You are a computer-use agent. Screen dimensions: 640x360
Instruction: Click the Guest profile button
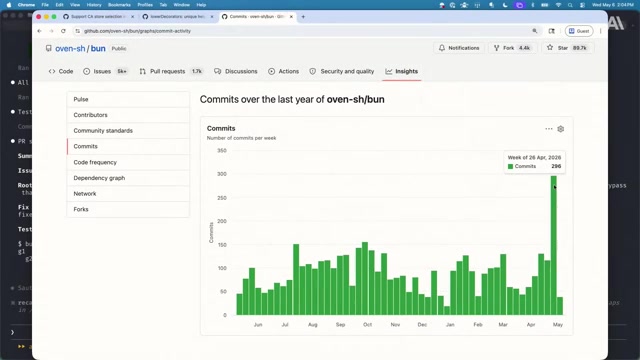579,31
